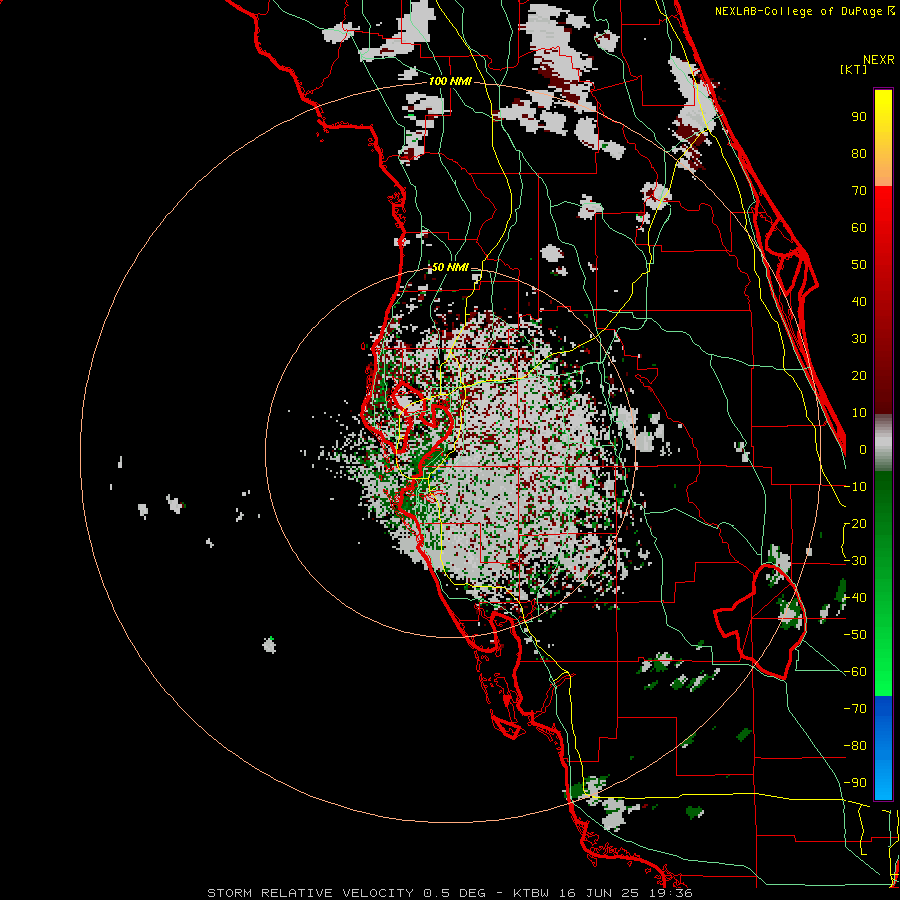Select the 60 knot scale value

click(x=859, y=227)
